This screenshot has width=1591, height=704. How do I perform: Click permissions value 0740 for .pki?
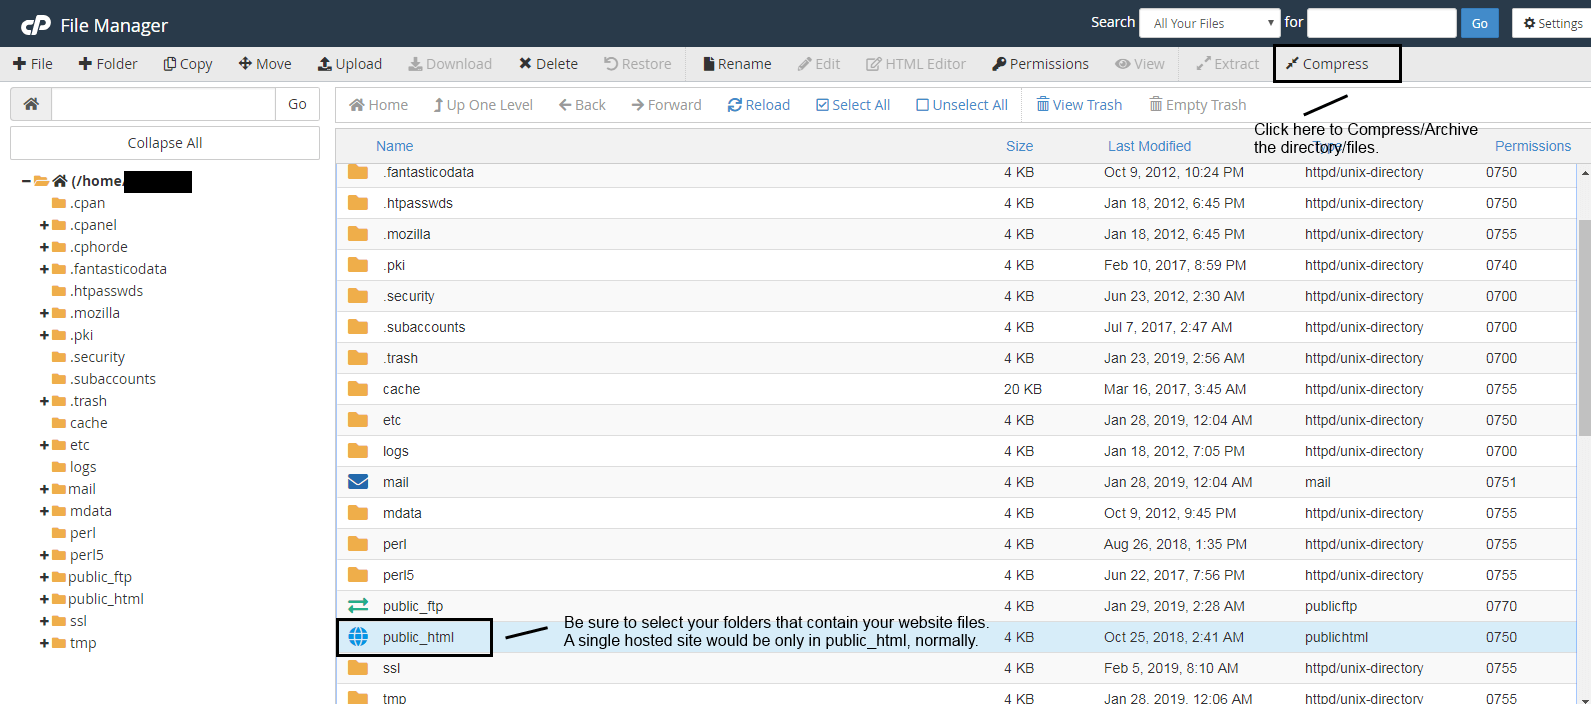coord(1501,265)
